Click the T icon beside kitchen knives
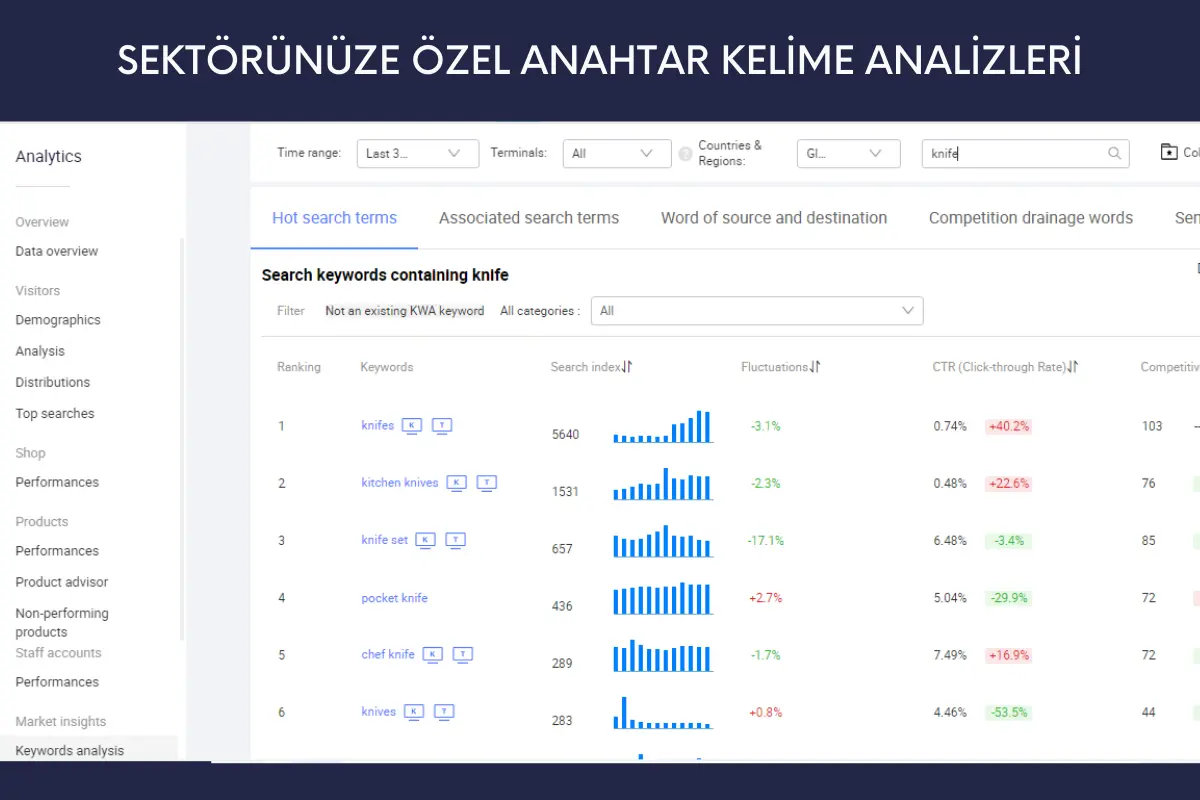The height and width of the screenshot is (800, 1200). [487, 483]
